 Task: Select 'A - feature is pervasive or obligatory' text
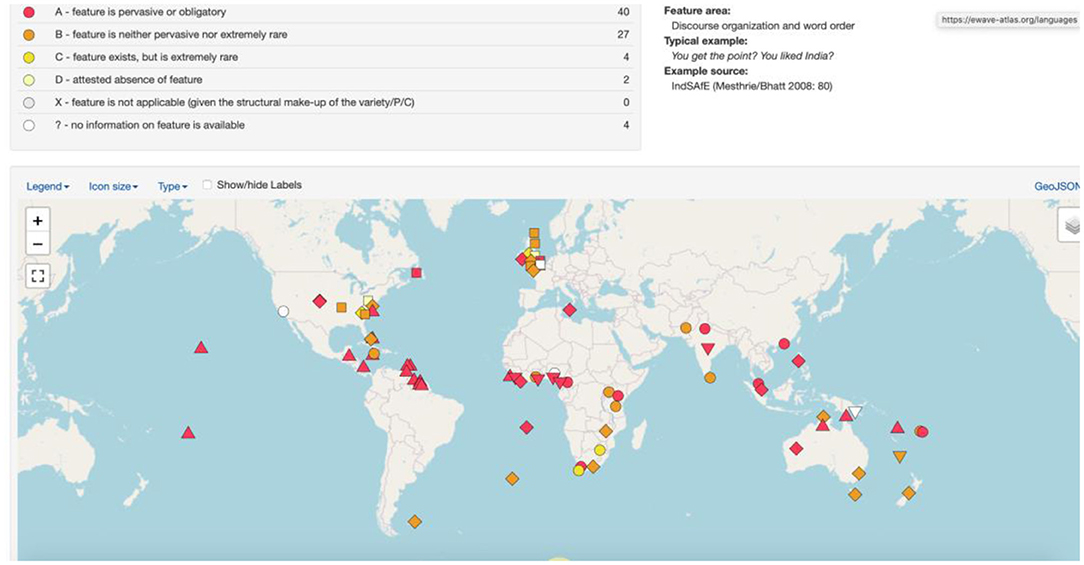coord(140,12)
